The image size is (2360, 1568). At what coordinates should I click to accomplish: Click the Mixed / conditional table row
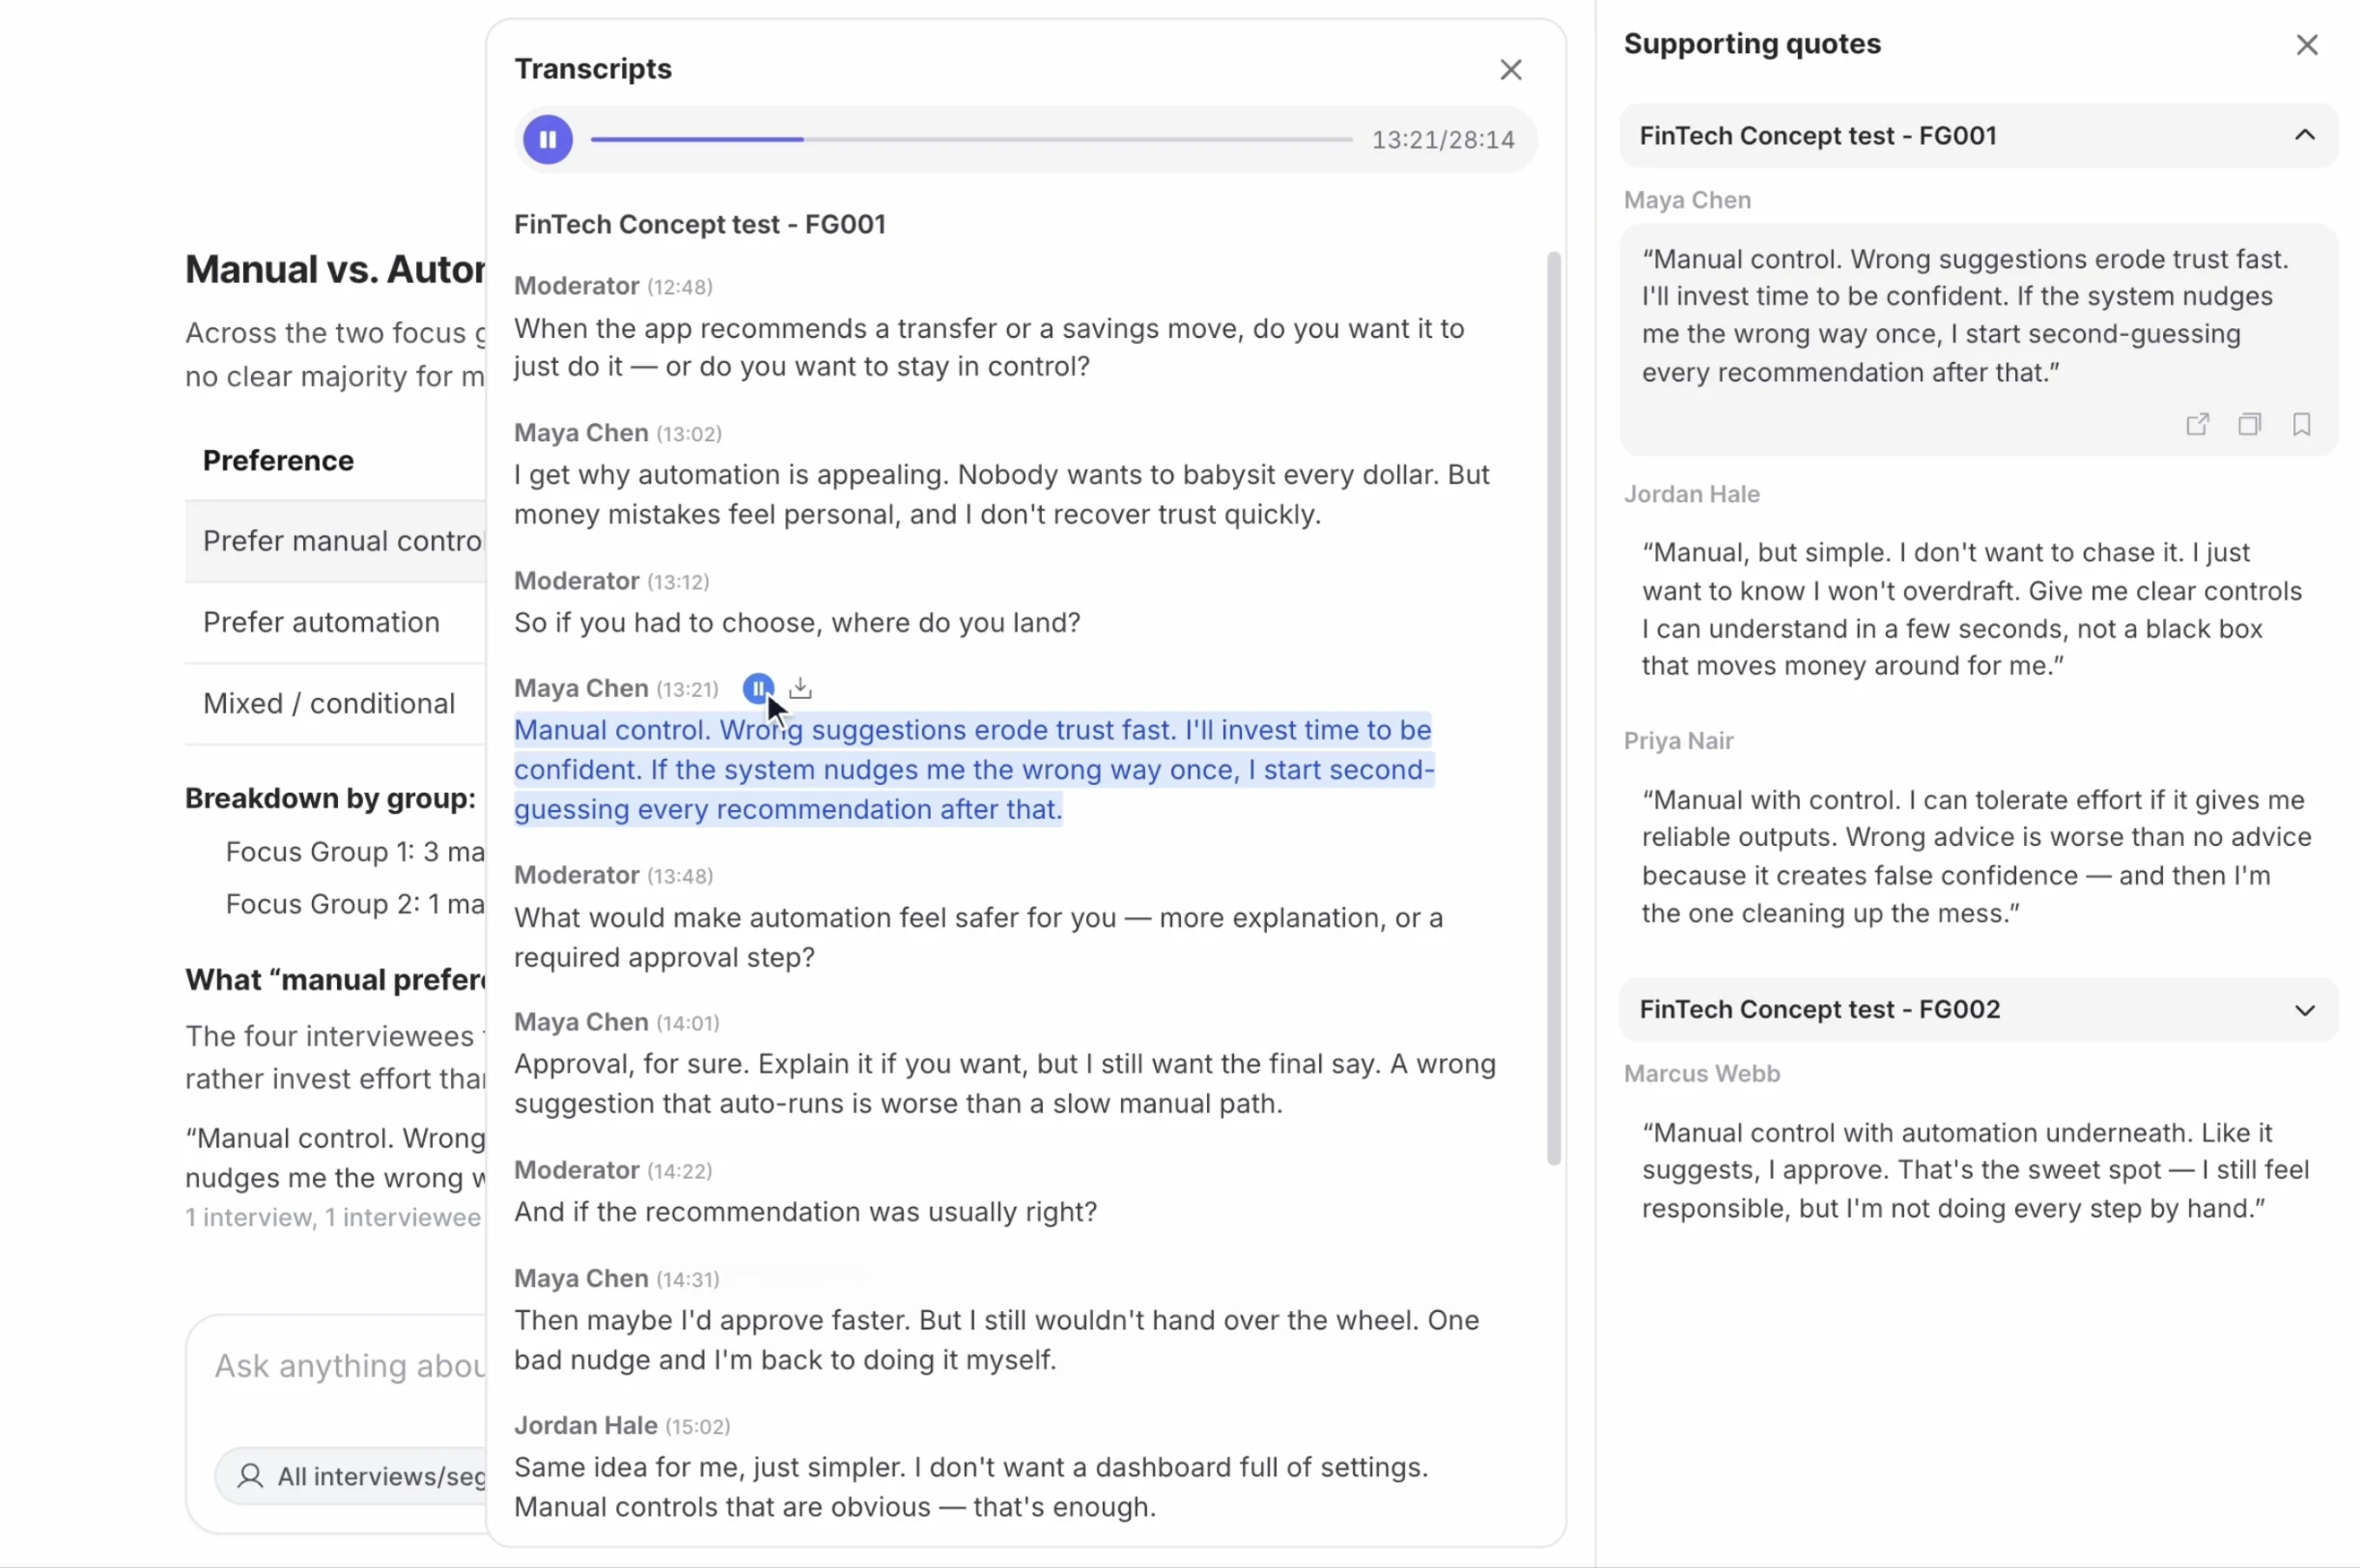click(336, 703)
